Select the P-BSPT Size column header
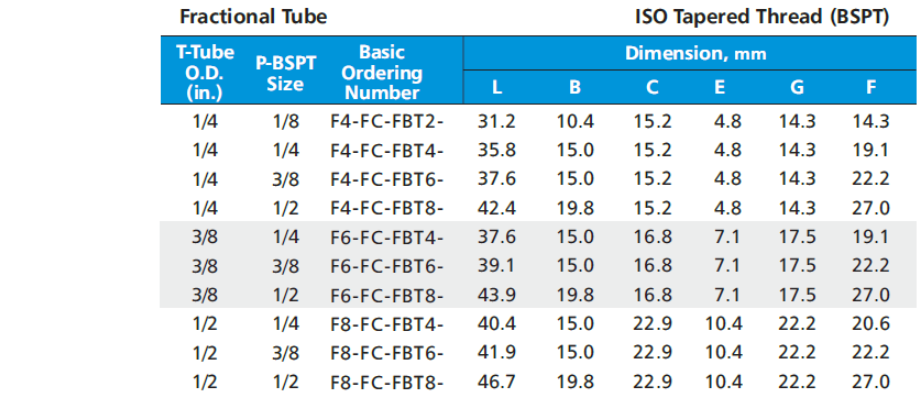Viewport: 918px width, 401px height. pyautogui.click(x=286, y=72)
